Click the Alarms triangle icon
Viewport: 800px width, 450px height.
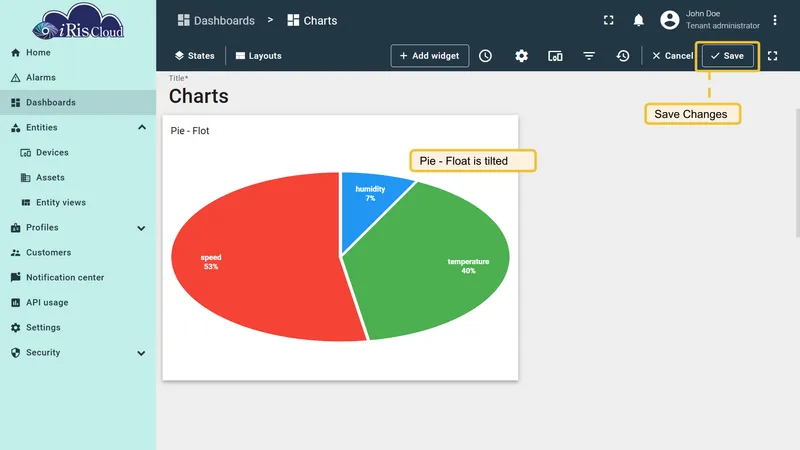tap(15, 78)
